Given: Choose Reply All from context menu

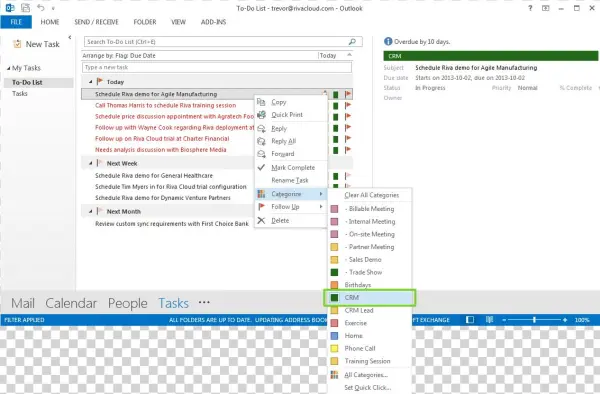Looking at the screenshot, I should (x=291, y=141).
